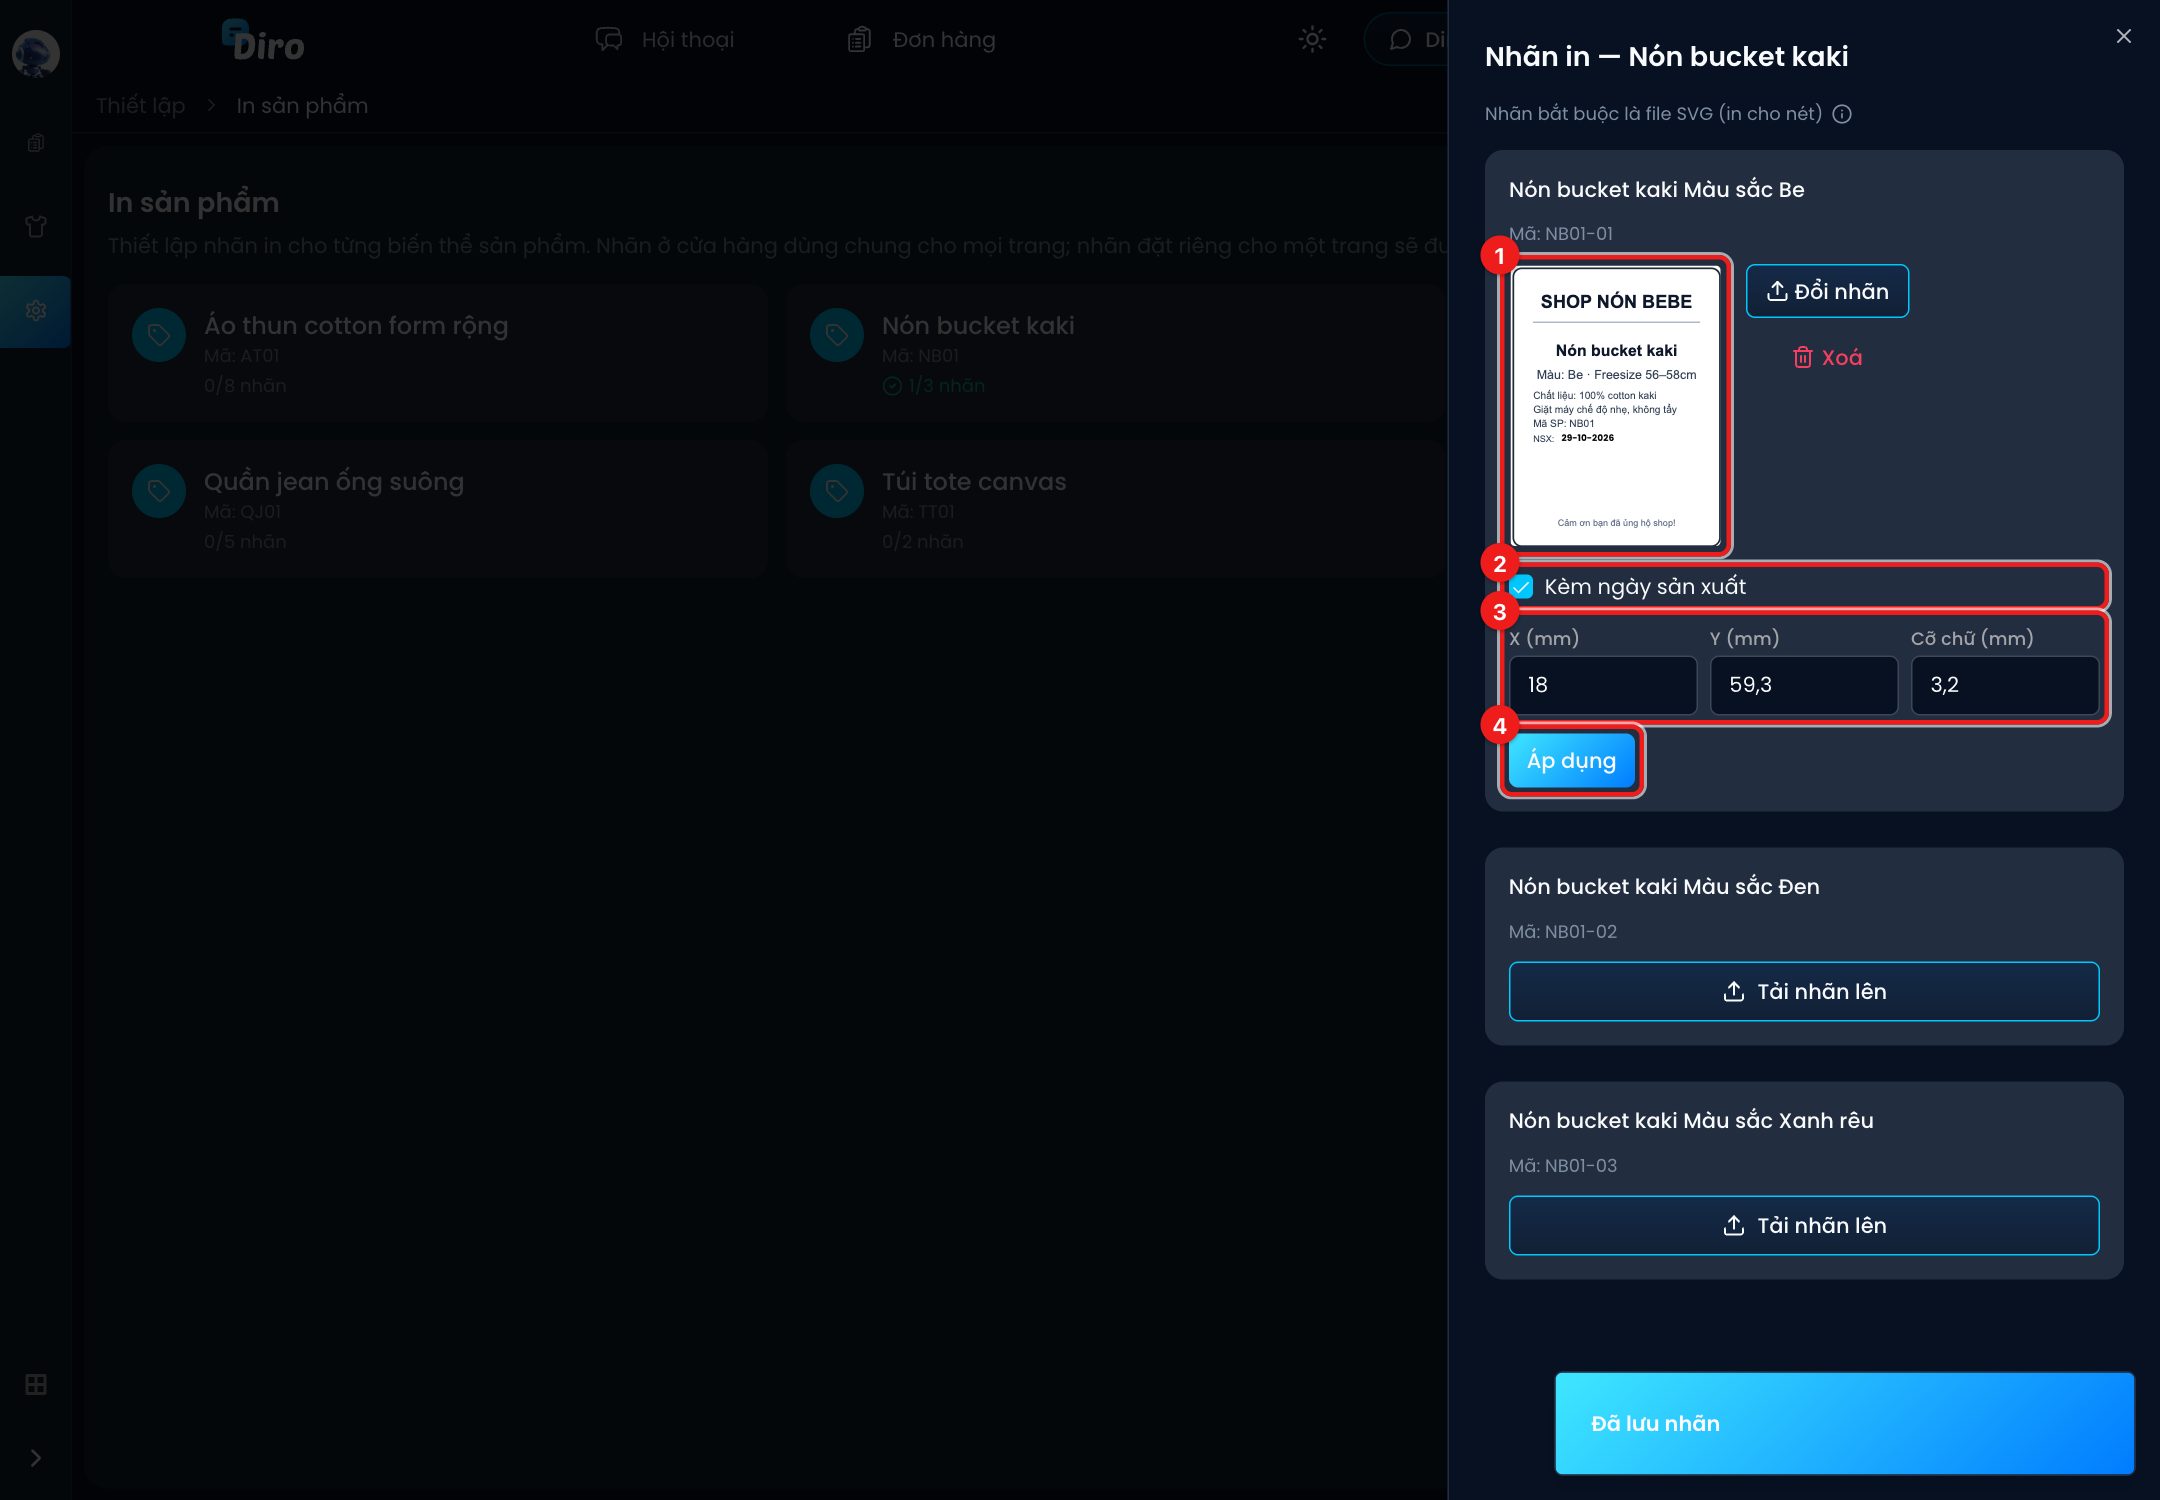Open the orders clipboard icon in sidebar
Viewport: 2160px width, 1500px height.
36,143
